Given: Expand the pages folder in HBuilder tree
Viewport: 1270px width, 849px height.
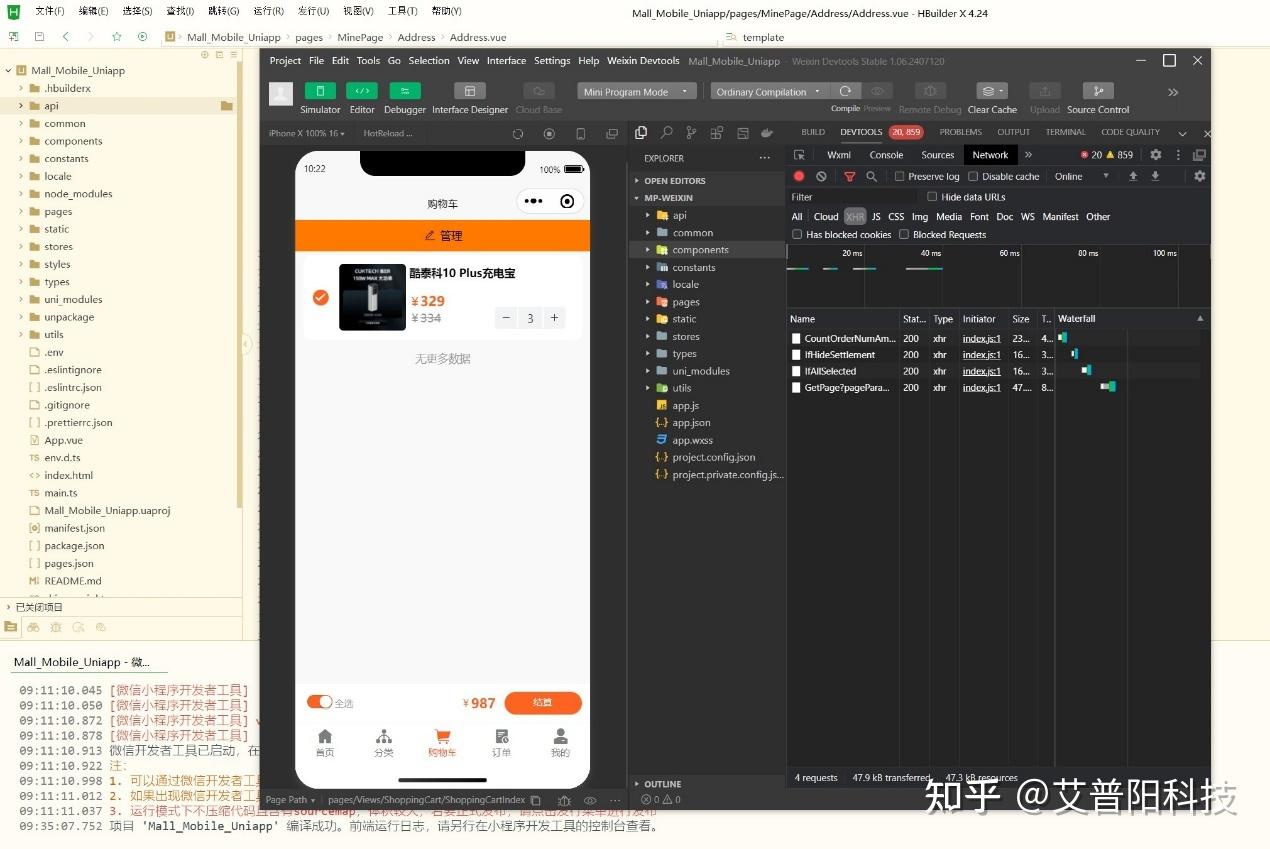Looking at the screenshot, I should (x=58, y=211).
